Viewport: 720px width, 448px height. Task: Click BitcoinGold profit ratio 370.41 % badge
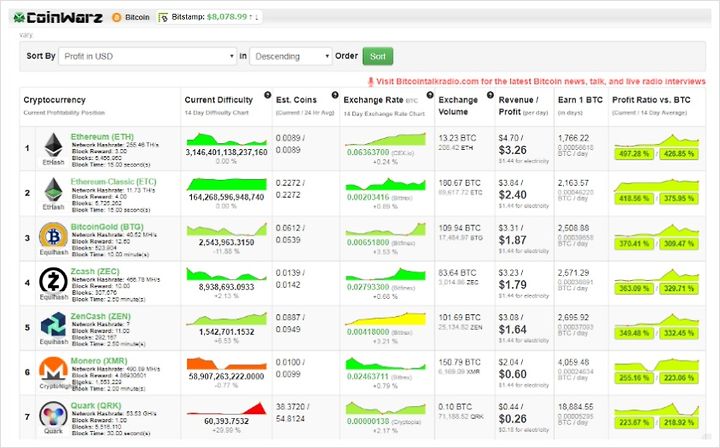click(634, 243)
